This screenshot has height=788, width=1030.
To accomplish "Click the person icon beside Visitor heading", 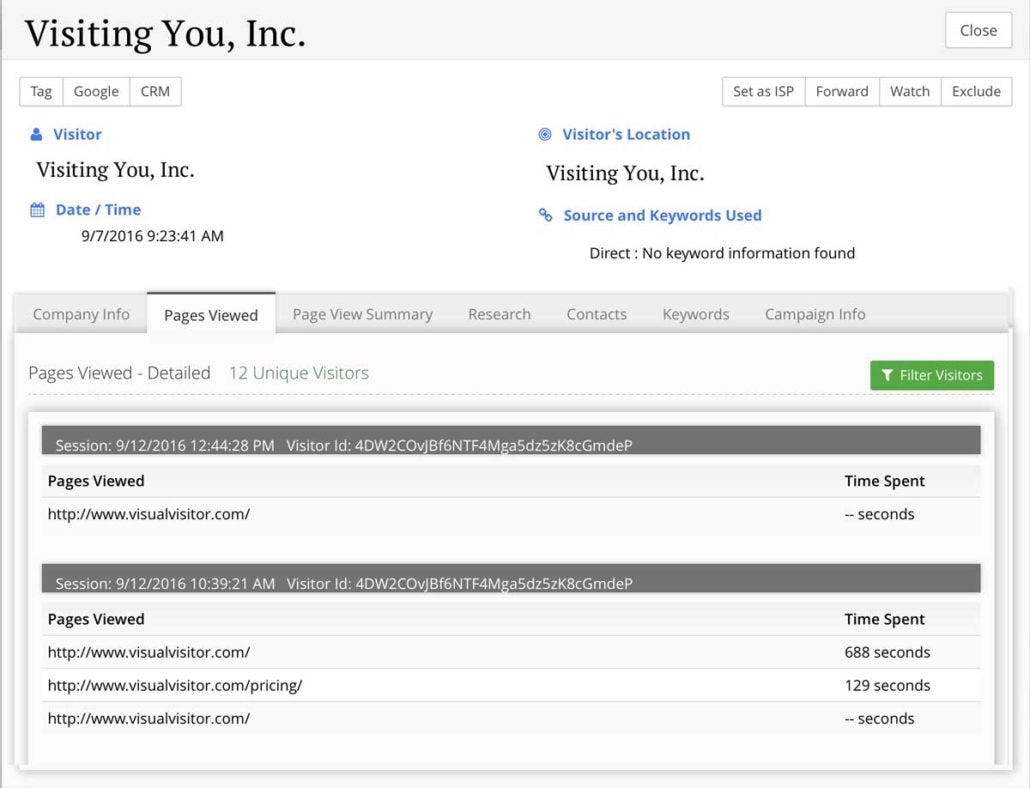I will coord(37,134).
